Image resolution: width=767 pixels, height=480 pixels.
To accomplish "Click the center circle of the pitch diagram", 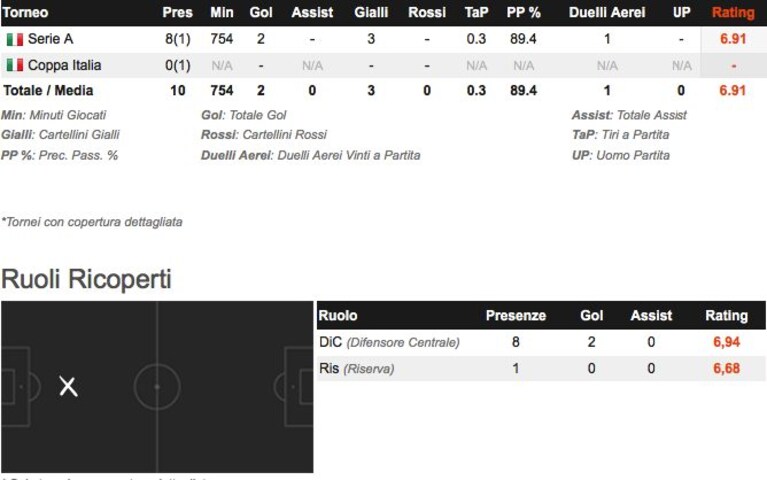I will (x=157, y=387).
